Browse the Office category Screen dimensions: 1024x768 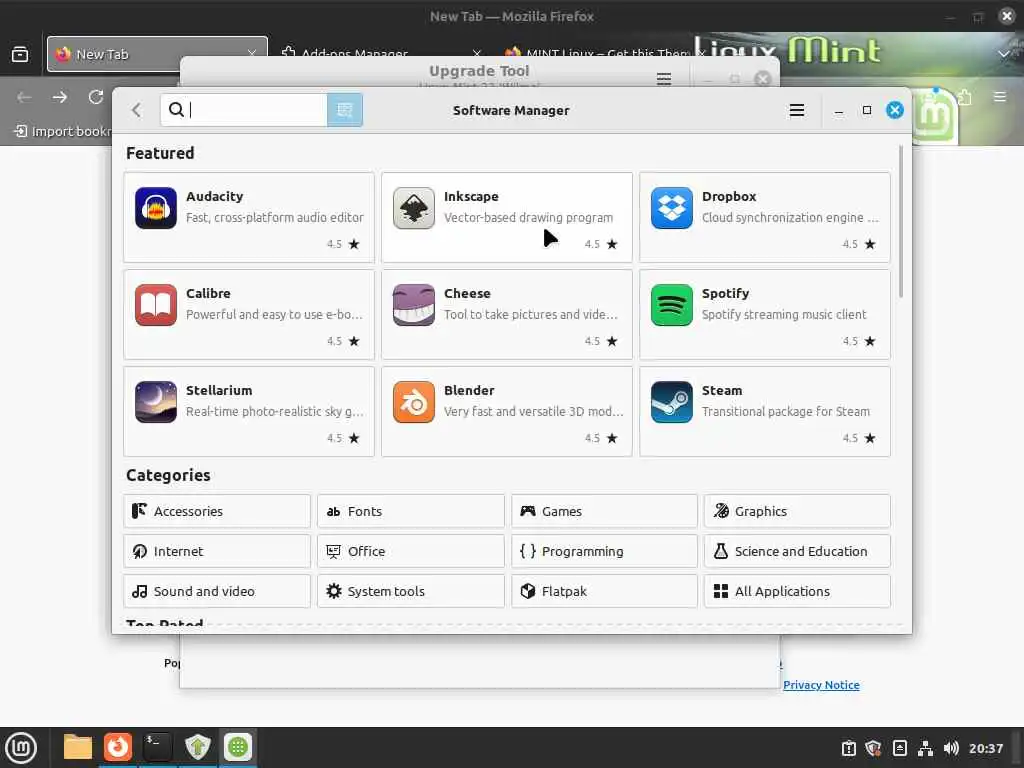click(411, 551)
